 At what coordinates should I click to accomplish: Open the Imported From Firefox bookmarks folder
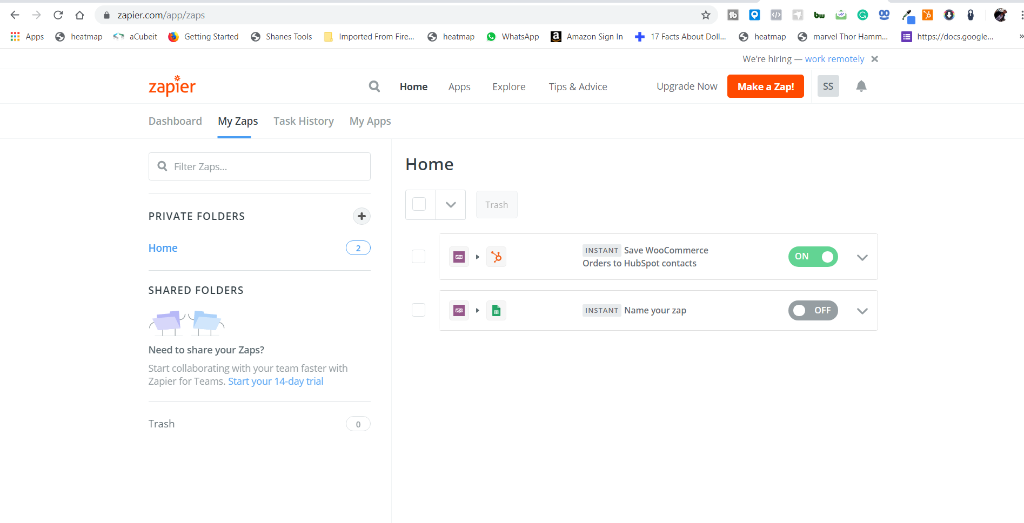point(369,37)
